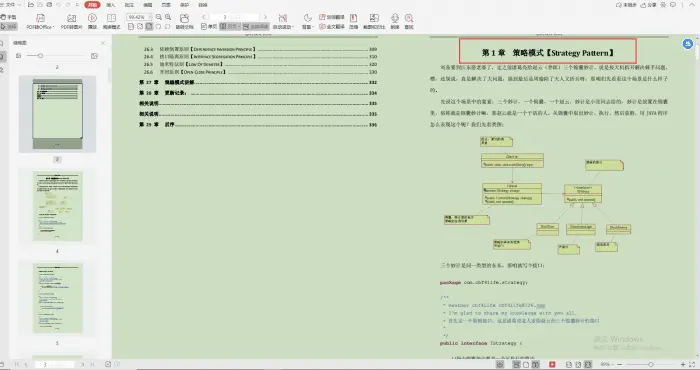Activate the Select tool below the Hand tool
Screen dimensions: 700x370
pyautogui.click(x=9, y=26)
